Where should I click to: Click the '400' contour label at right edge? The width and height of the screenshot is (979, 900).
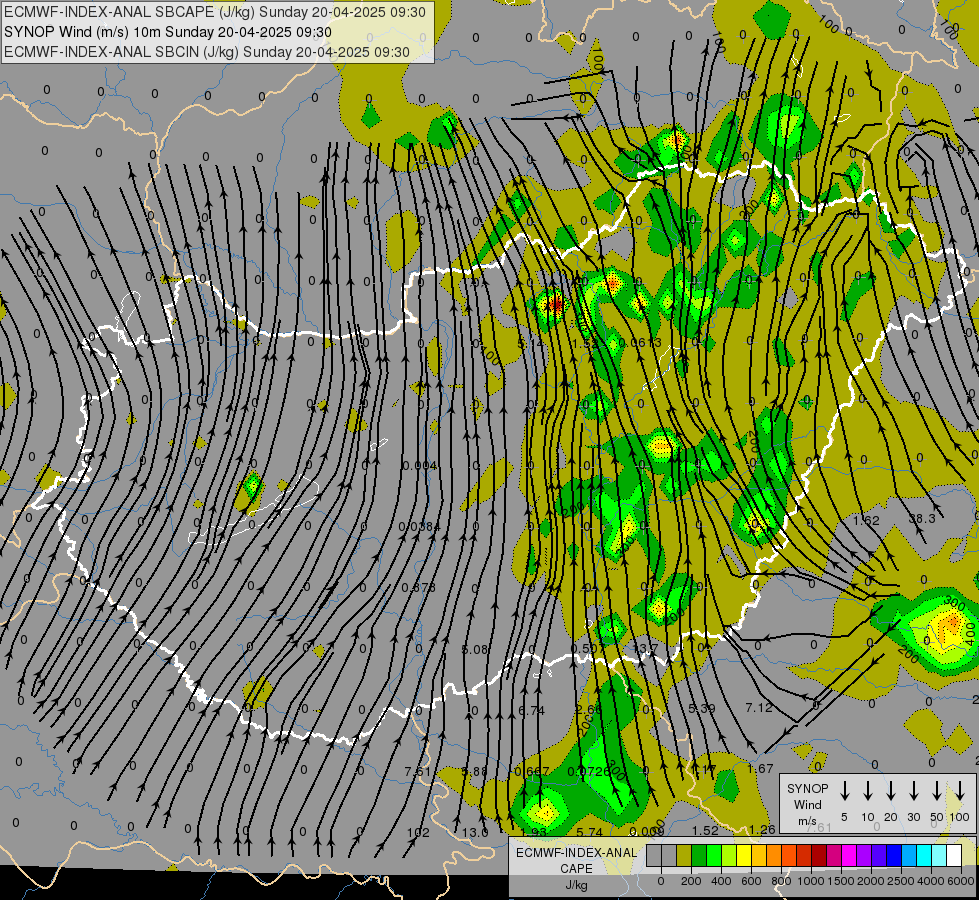[970, 633]
